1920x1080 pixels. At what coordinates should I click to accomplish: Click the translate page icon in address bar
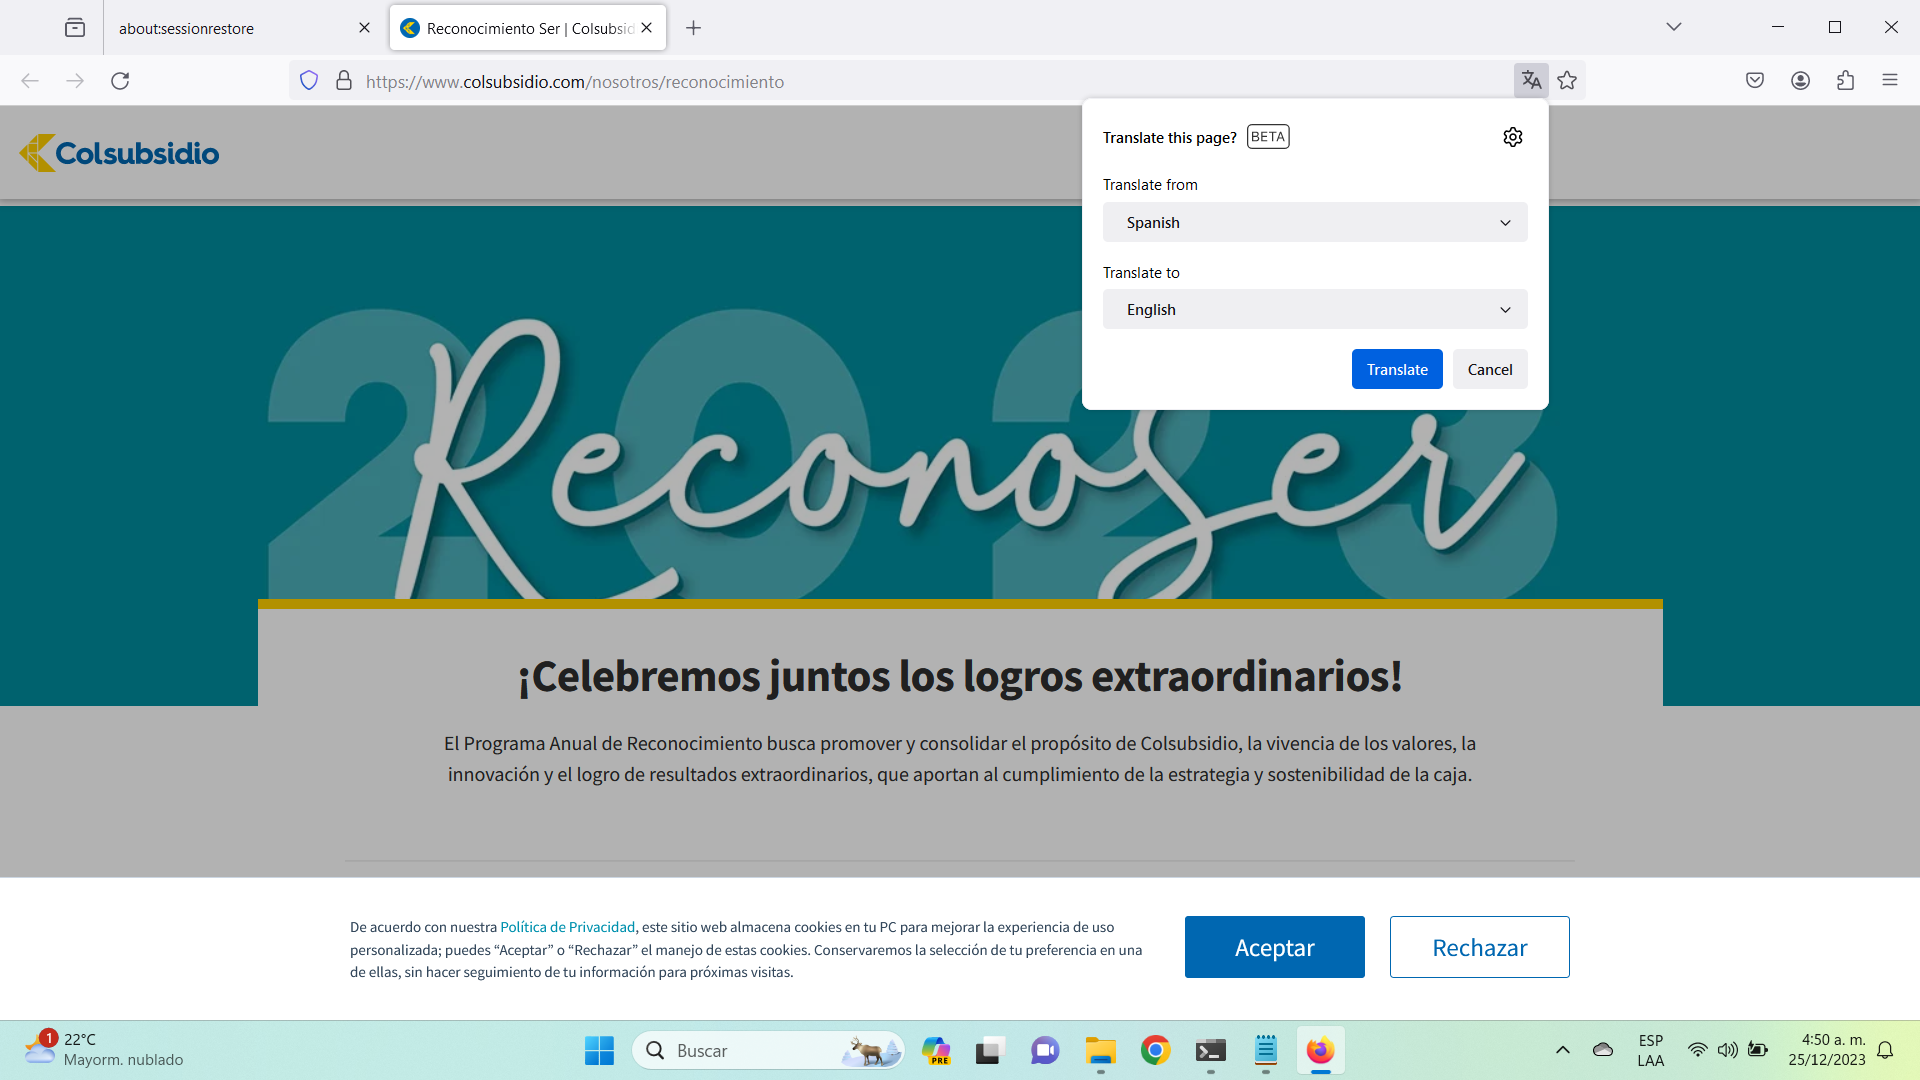pos(1531,81)
